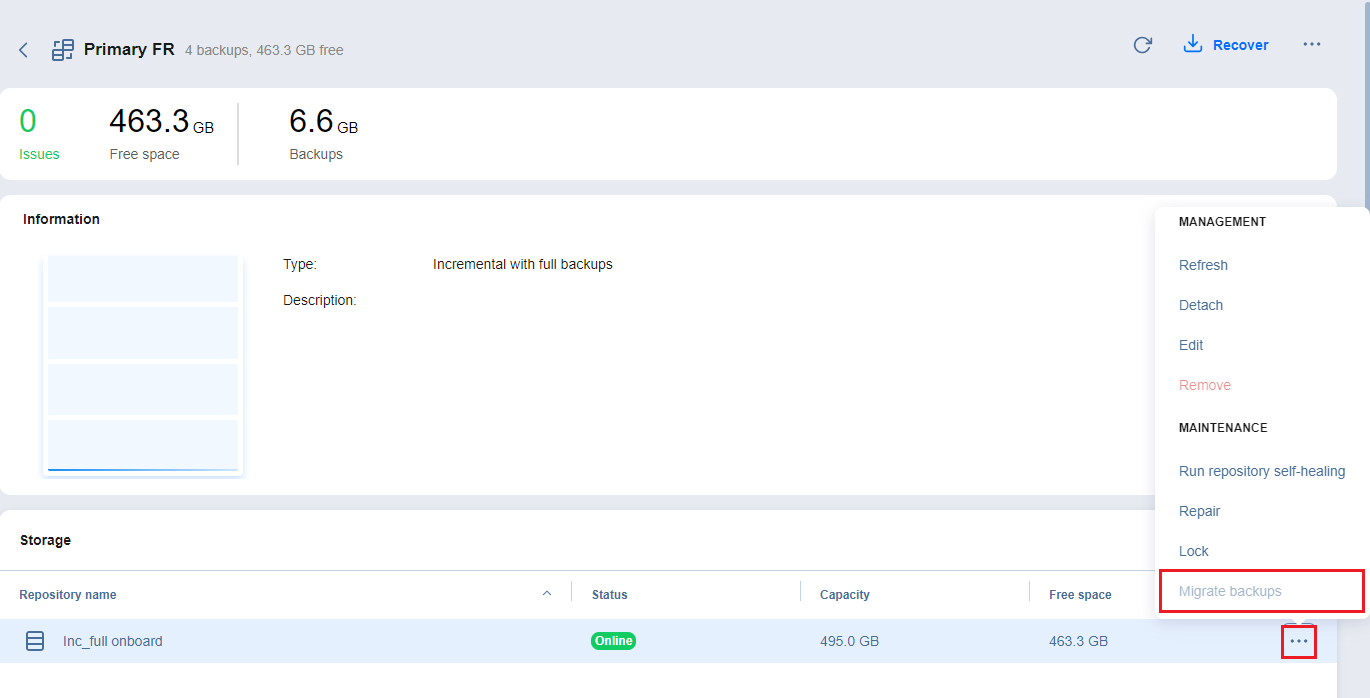Click the back arrow icon
This screenshot has width=1370, height=698.
coord(24,50)
